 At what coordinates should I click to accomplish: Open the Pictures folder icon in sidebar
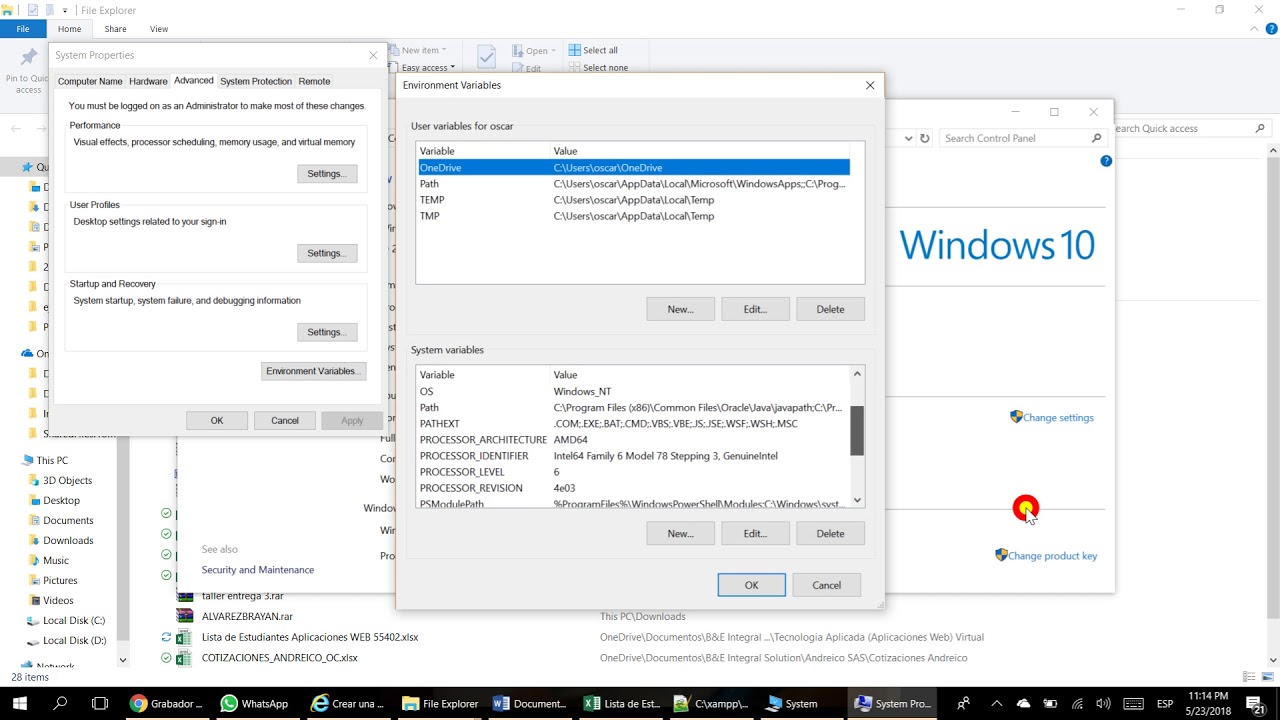pos(33,581)
